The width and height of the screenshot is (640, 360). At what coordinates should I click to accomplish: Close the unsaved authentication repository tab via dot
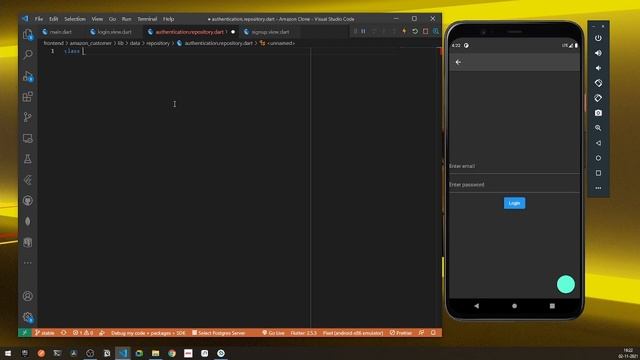pyautogui.click(x=233, y=32)
